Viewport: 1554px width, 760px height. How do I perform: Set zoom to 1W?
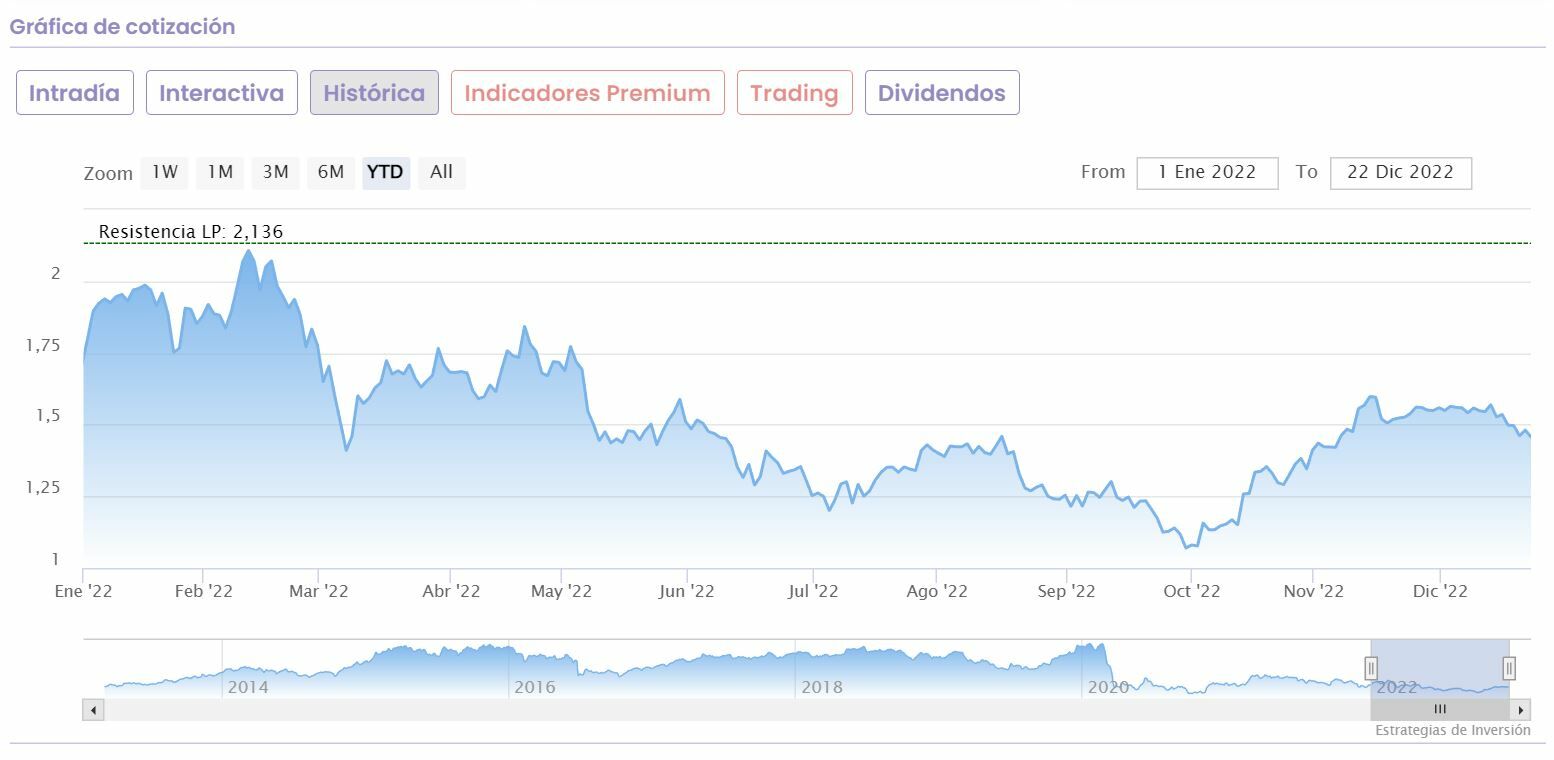[x=165, y=172]
